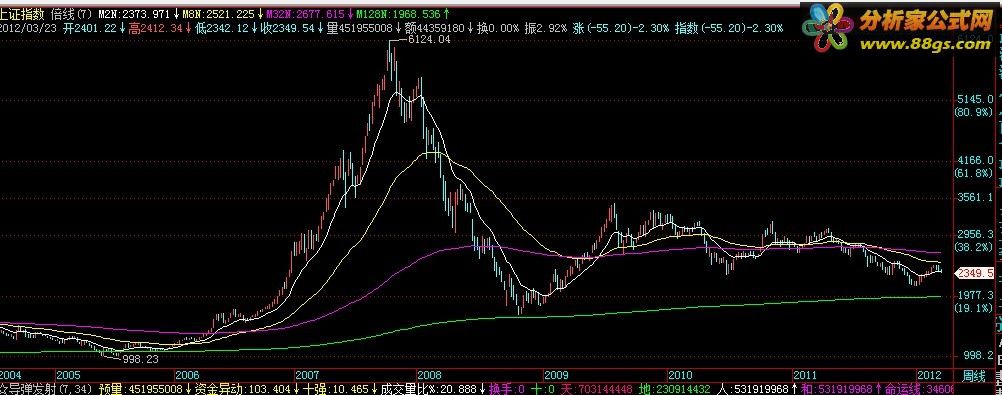Click the yellow M8N:2521.225 value
Screen dimensions: 1002x395
pyautogui.click(x=218, y=14)
